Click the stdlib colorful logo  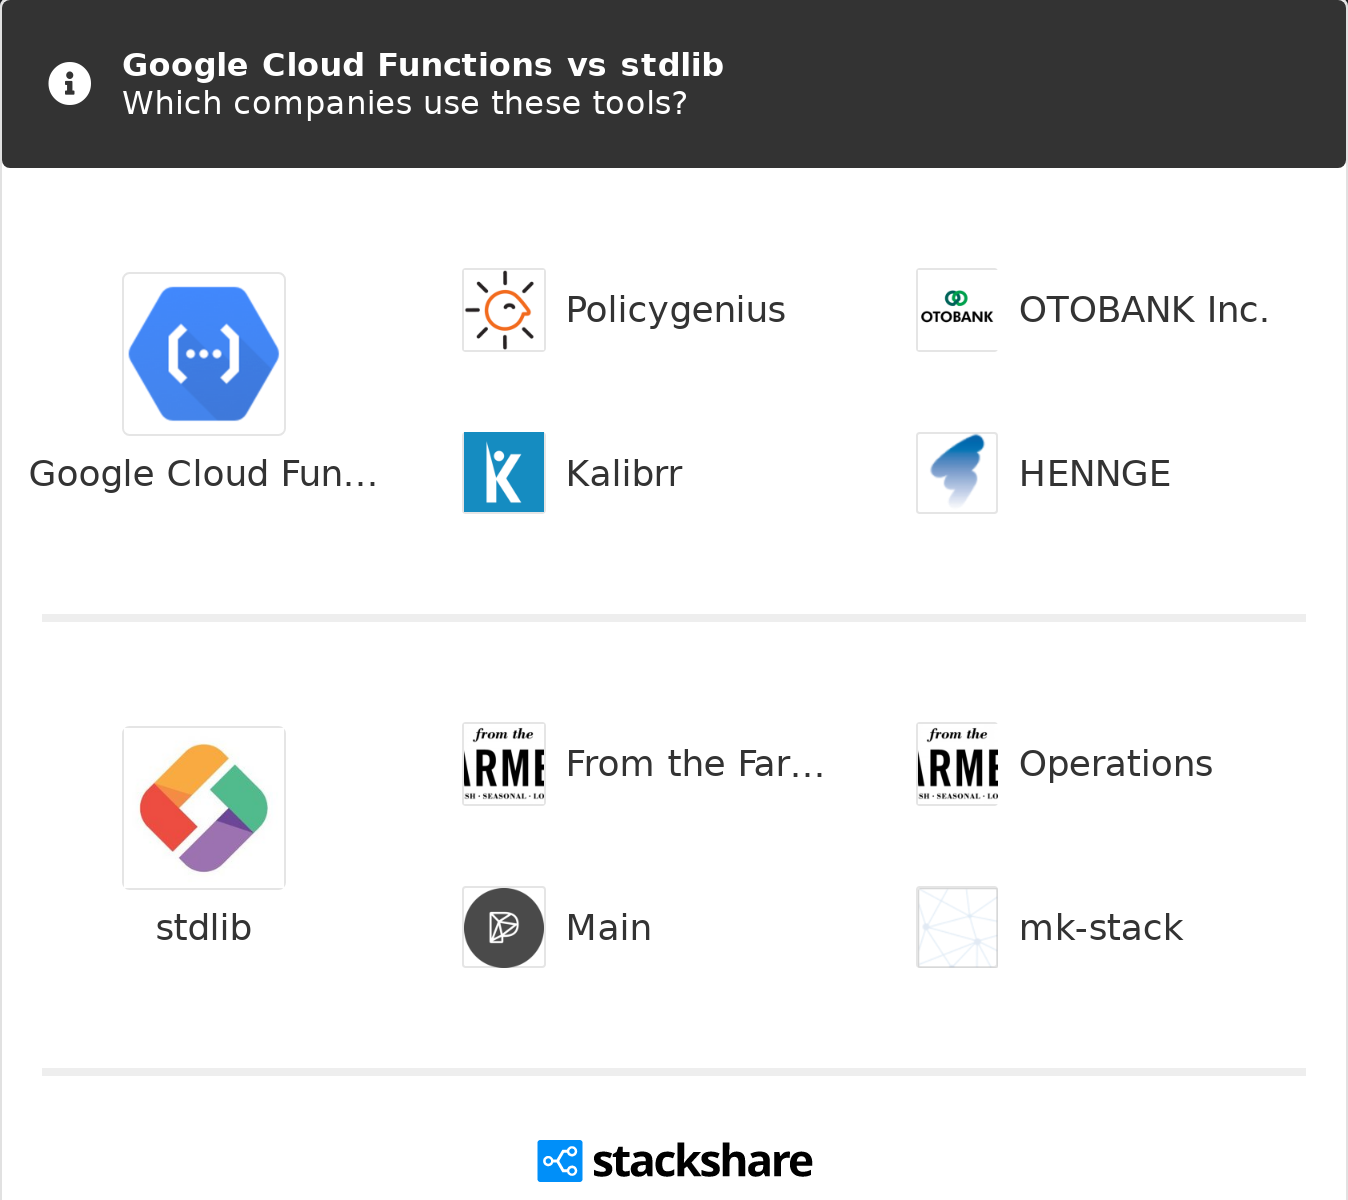(204, 808)
